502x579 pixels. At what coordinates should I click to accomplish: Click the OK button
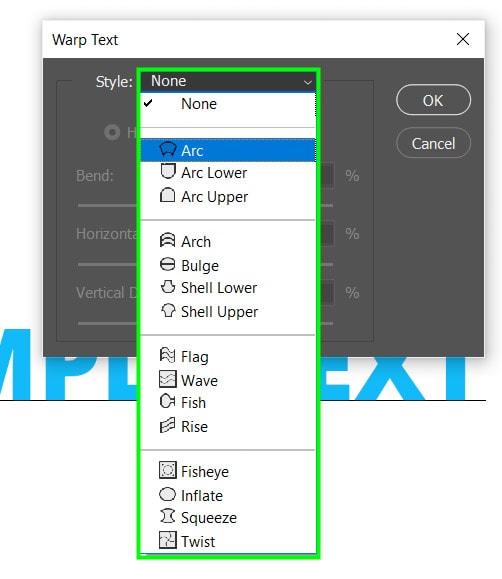tap(433, 100)
